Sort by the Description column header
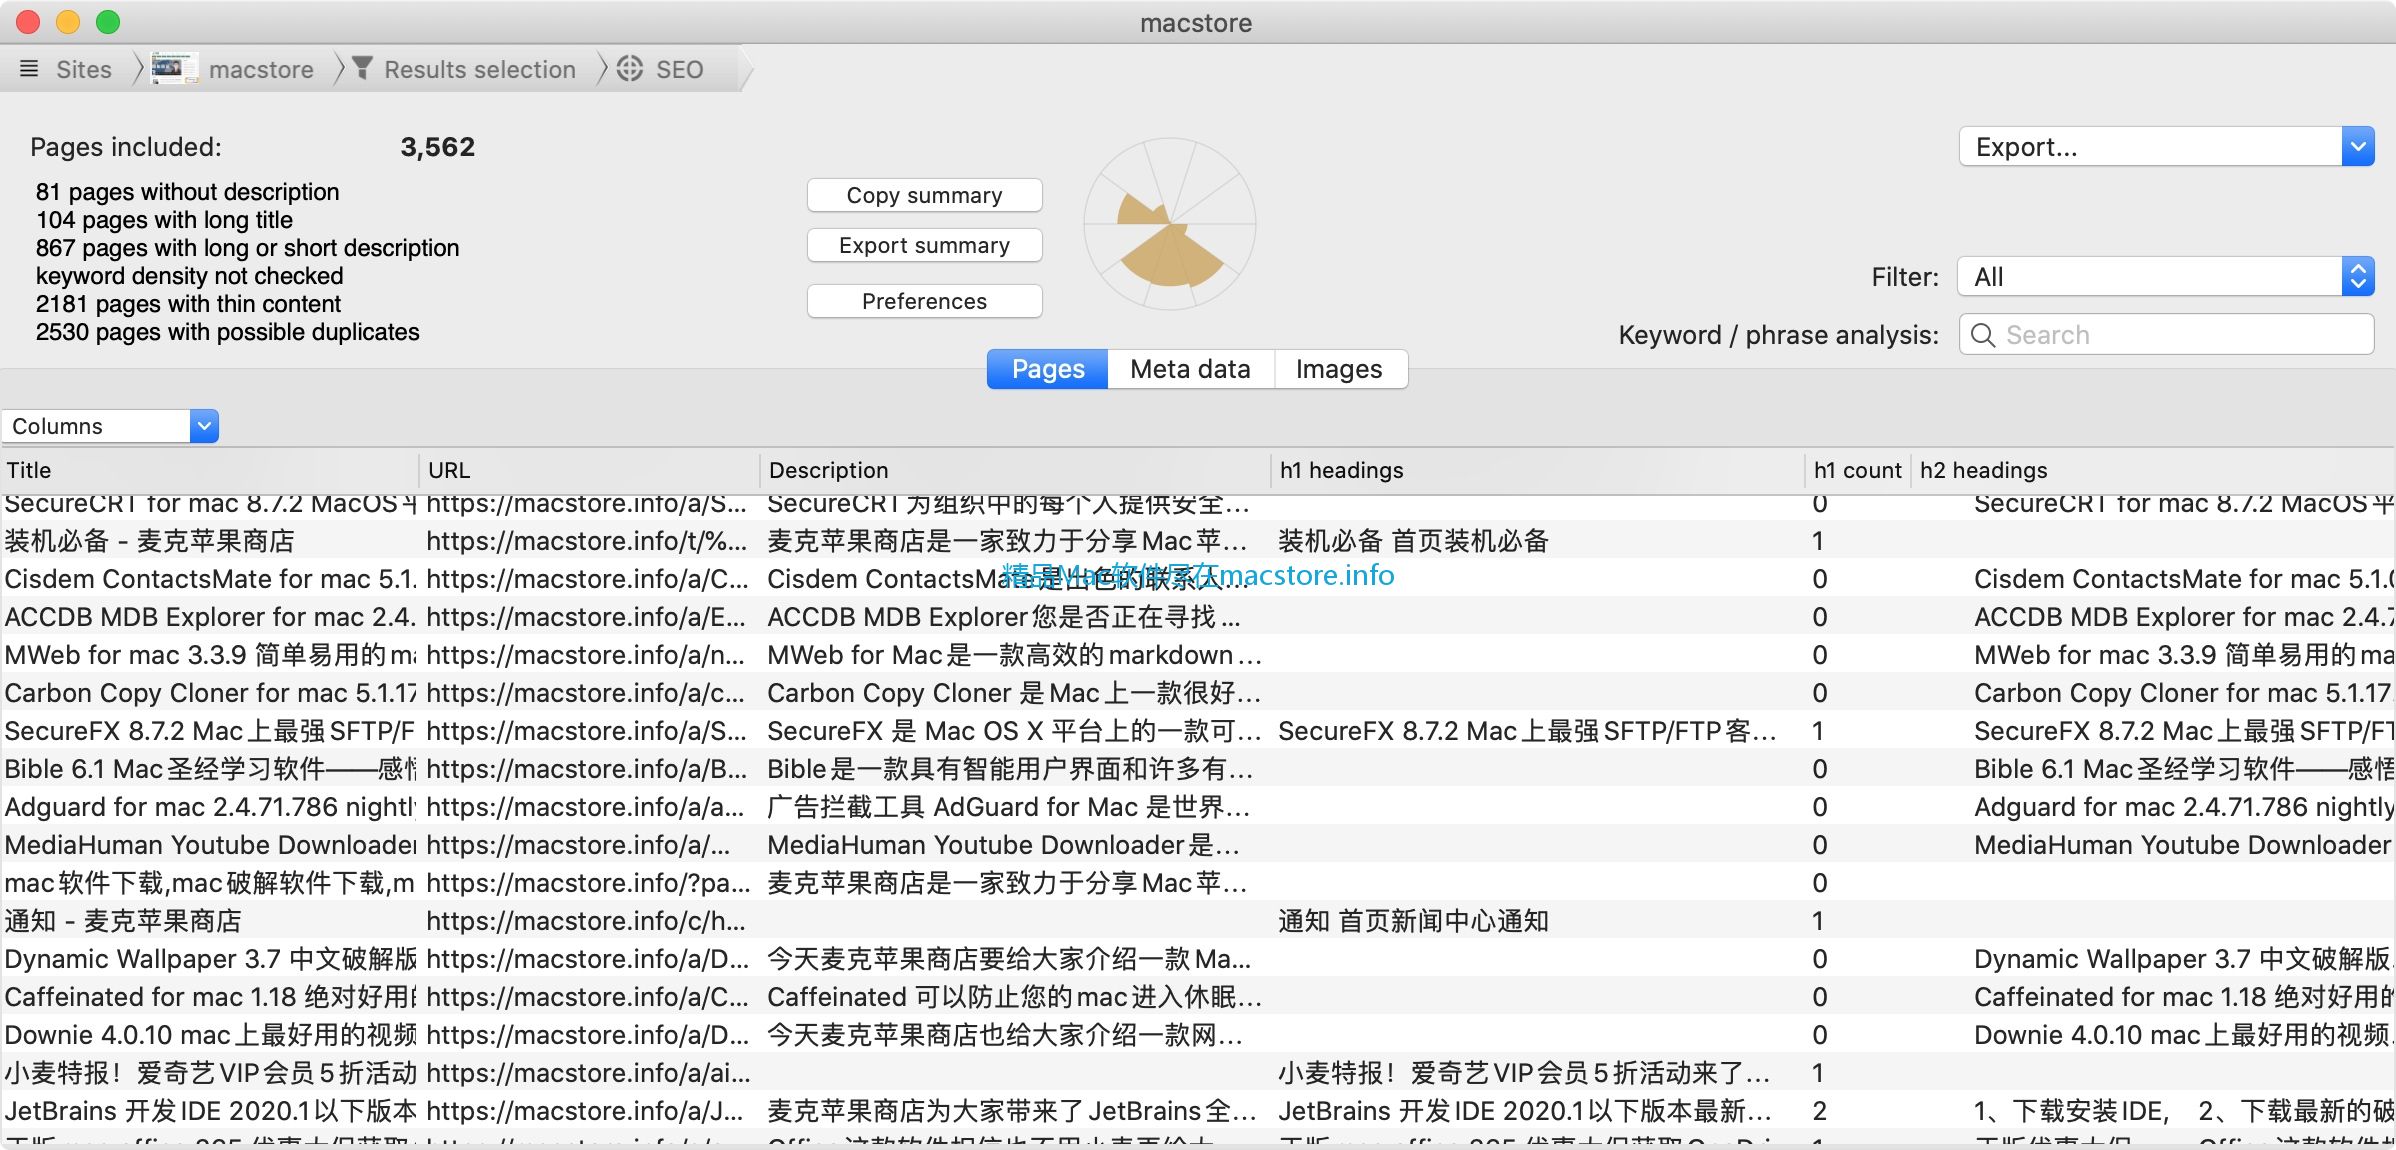2396x1150 pixels. (1016, 470)
